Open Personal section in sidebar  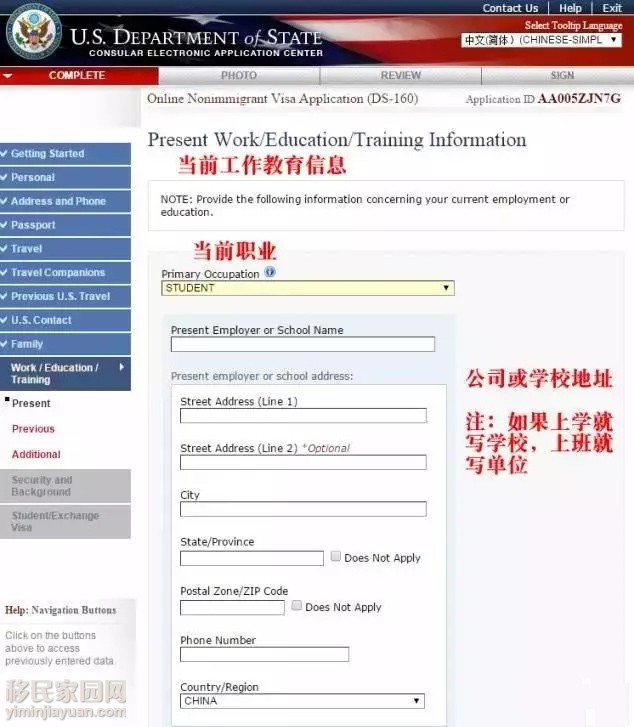[x=65, y=178]
